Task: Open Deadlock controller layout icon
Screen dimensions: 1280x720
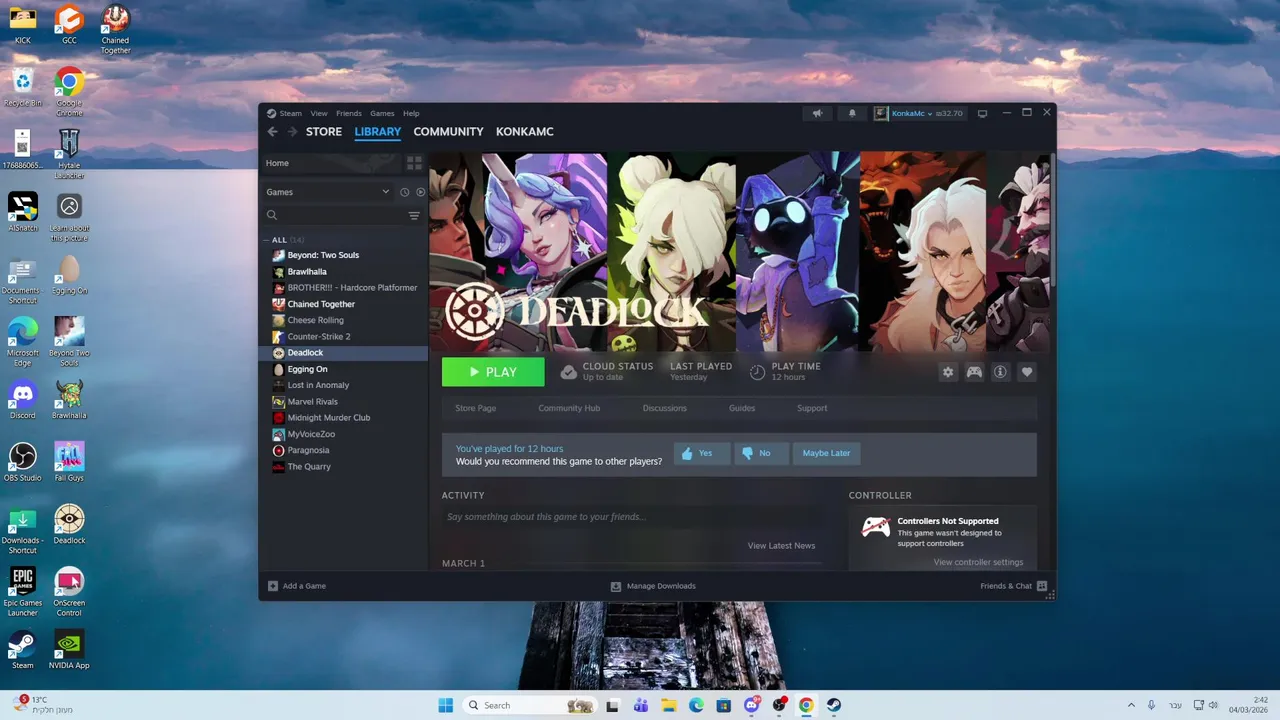Action: pos(974,372)
